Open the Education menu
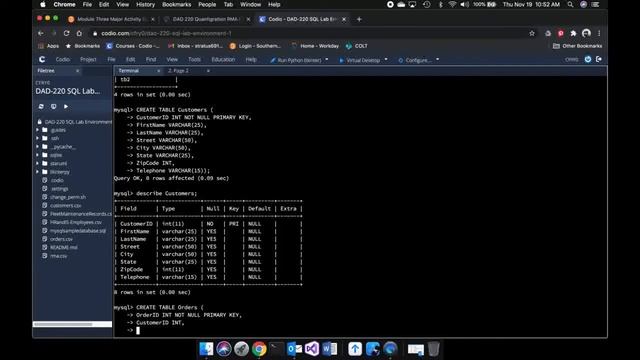Image resolution: width=640 pixels, height=360 pixels. [x=223, y=59]
